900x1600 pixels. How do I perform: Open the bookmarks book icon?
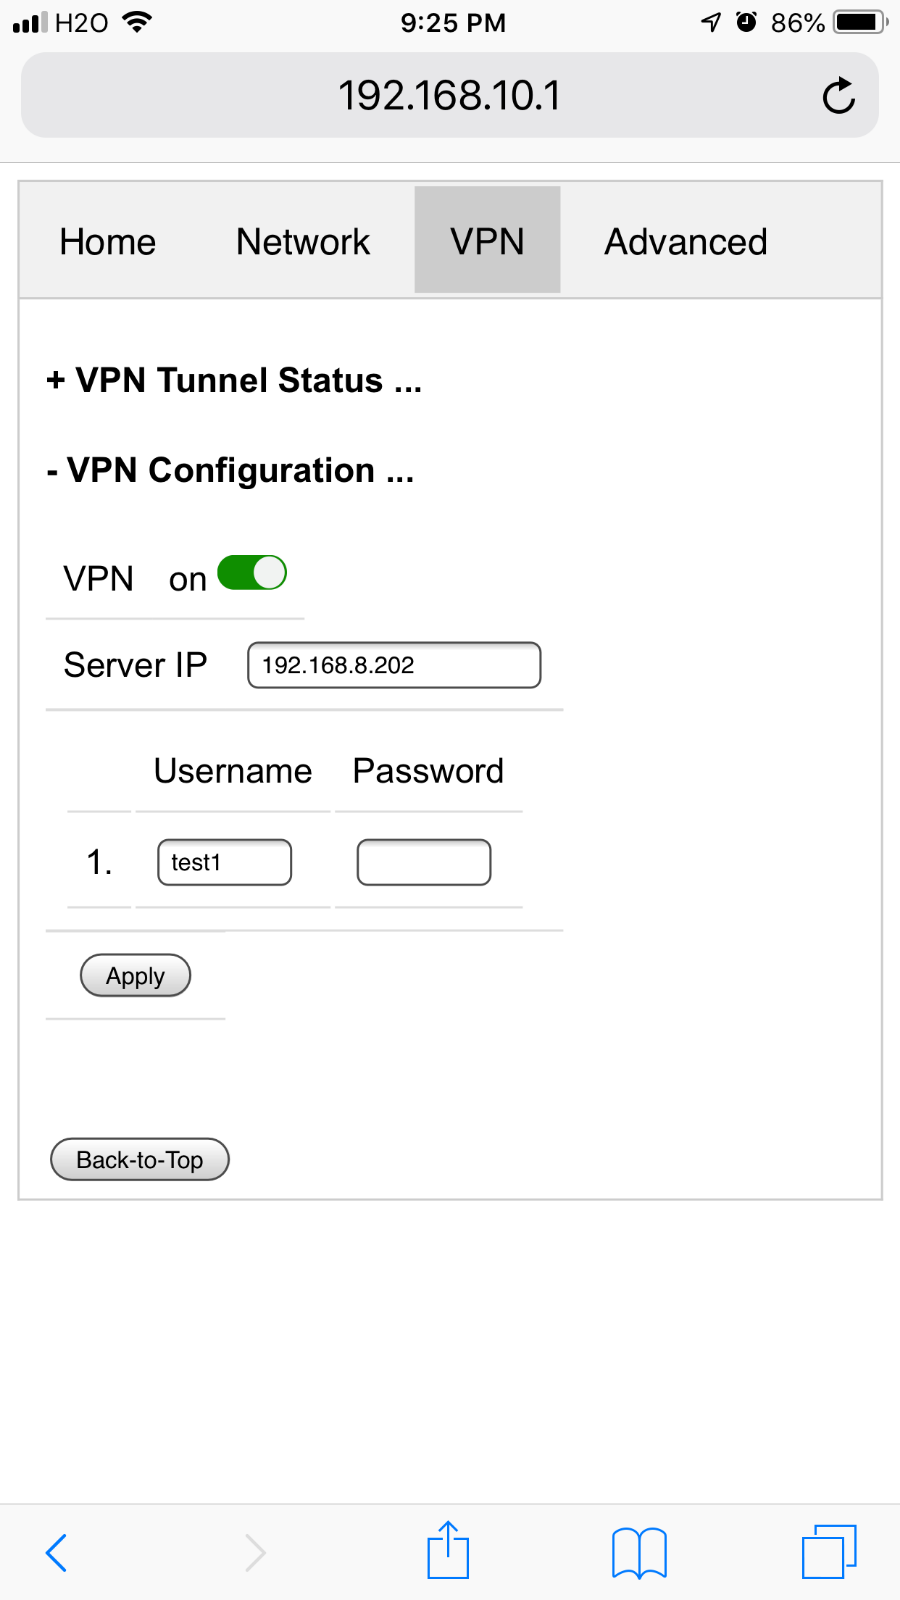[639, 1553]
